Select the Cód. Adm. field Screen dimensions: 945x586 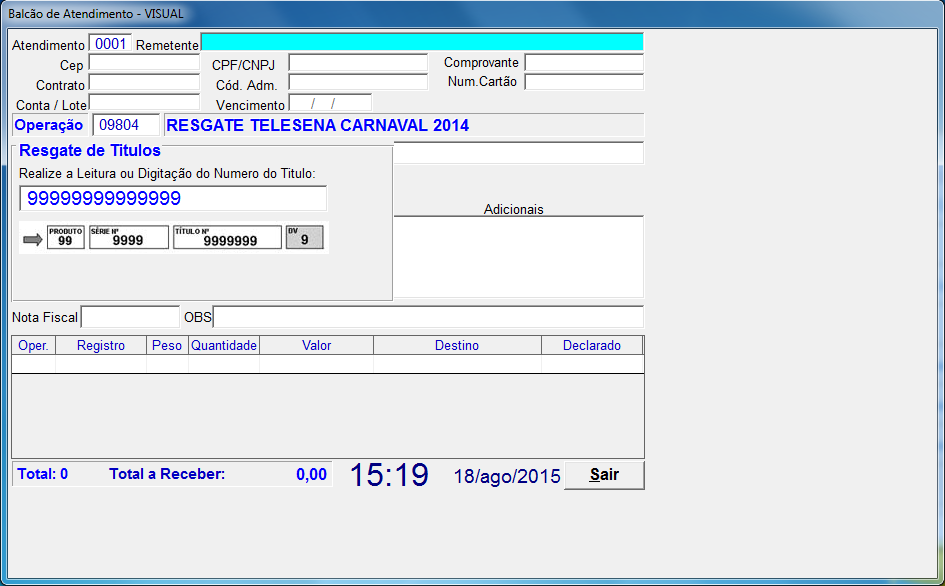pos(358,83)
